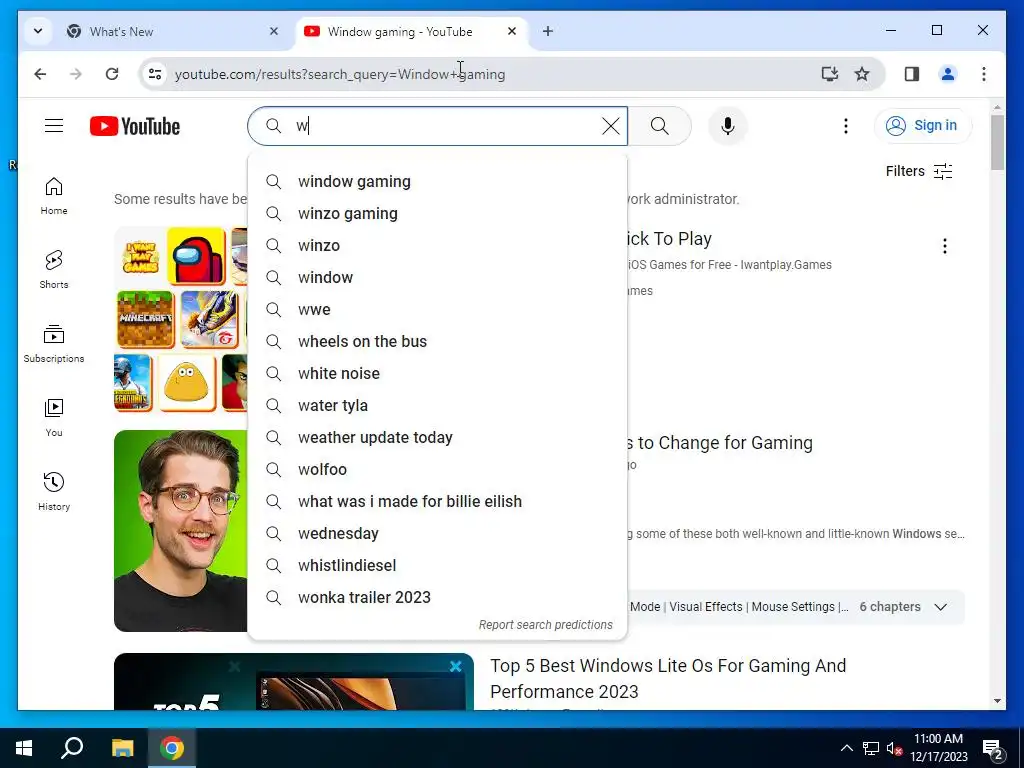This screenshot has width=1024, height=768.
Task: Open a new browser tab
Action: (x=548, y=31)
